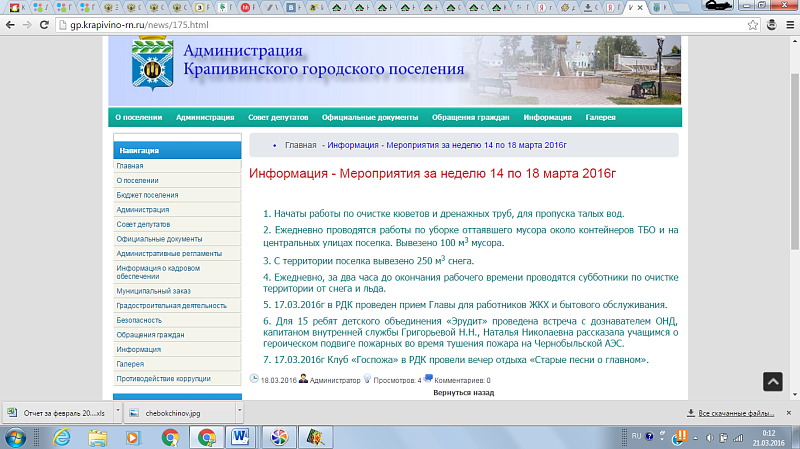Click the page vertical scrollbar thumb
Image resolution: width=800 pixels, height=449 pixels.
795,162
